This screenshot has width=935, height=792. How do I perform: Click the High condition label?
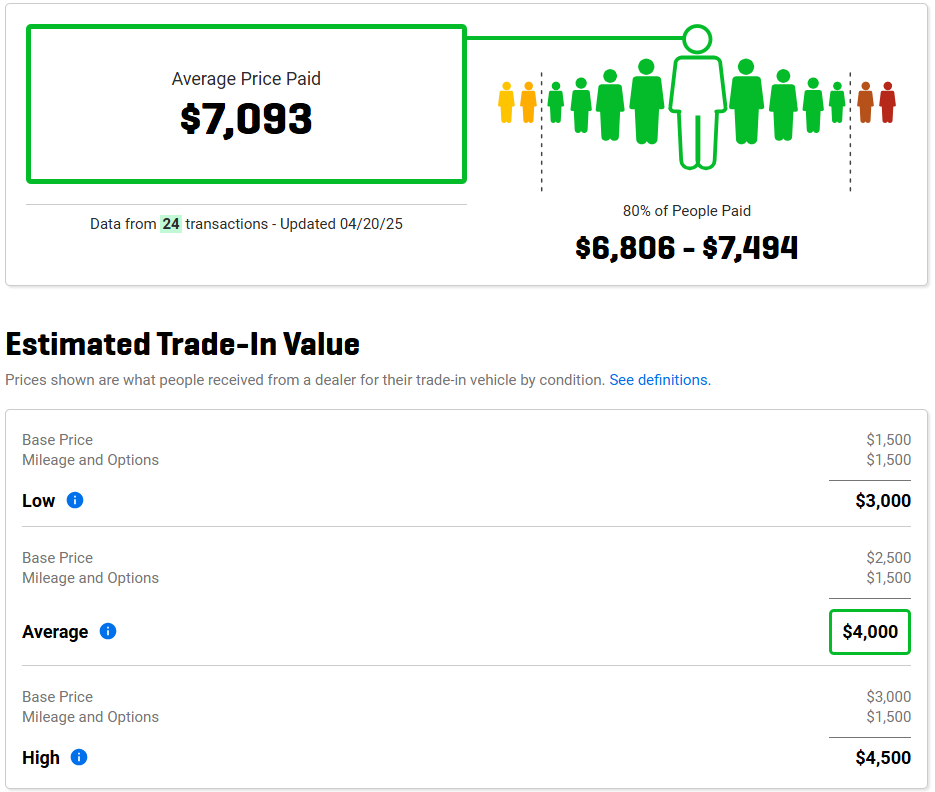[41, 758]
